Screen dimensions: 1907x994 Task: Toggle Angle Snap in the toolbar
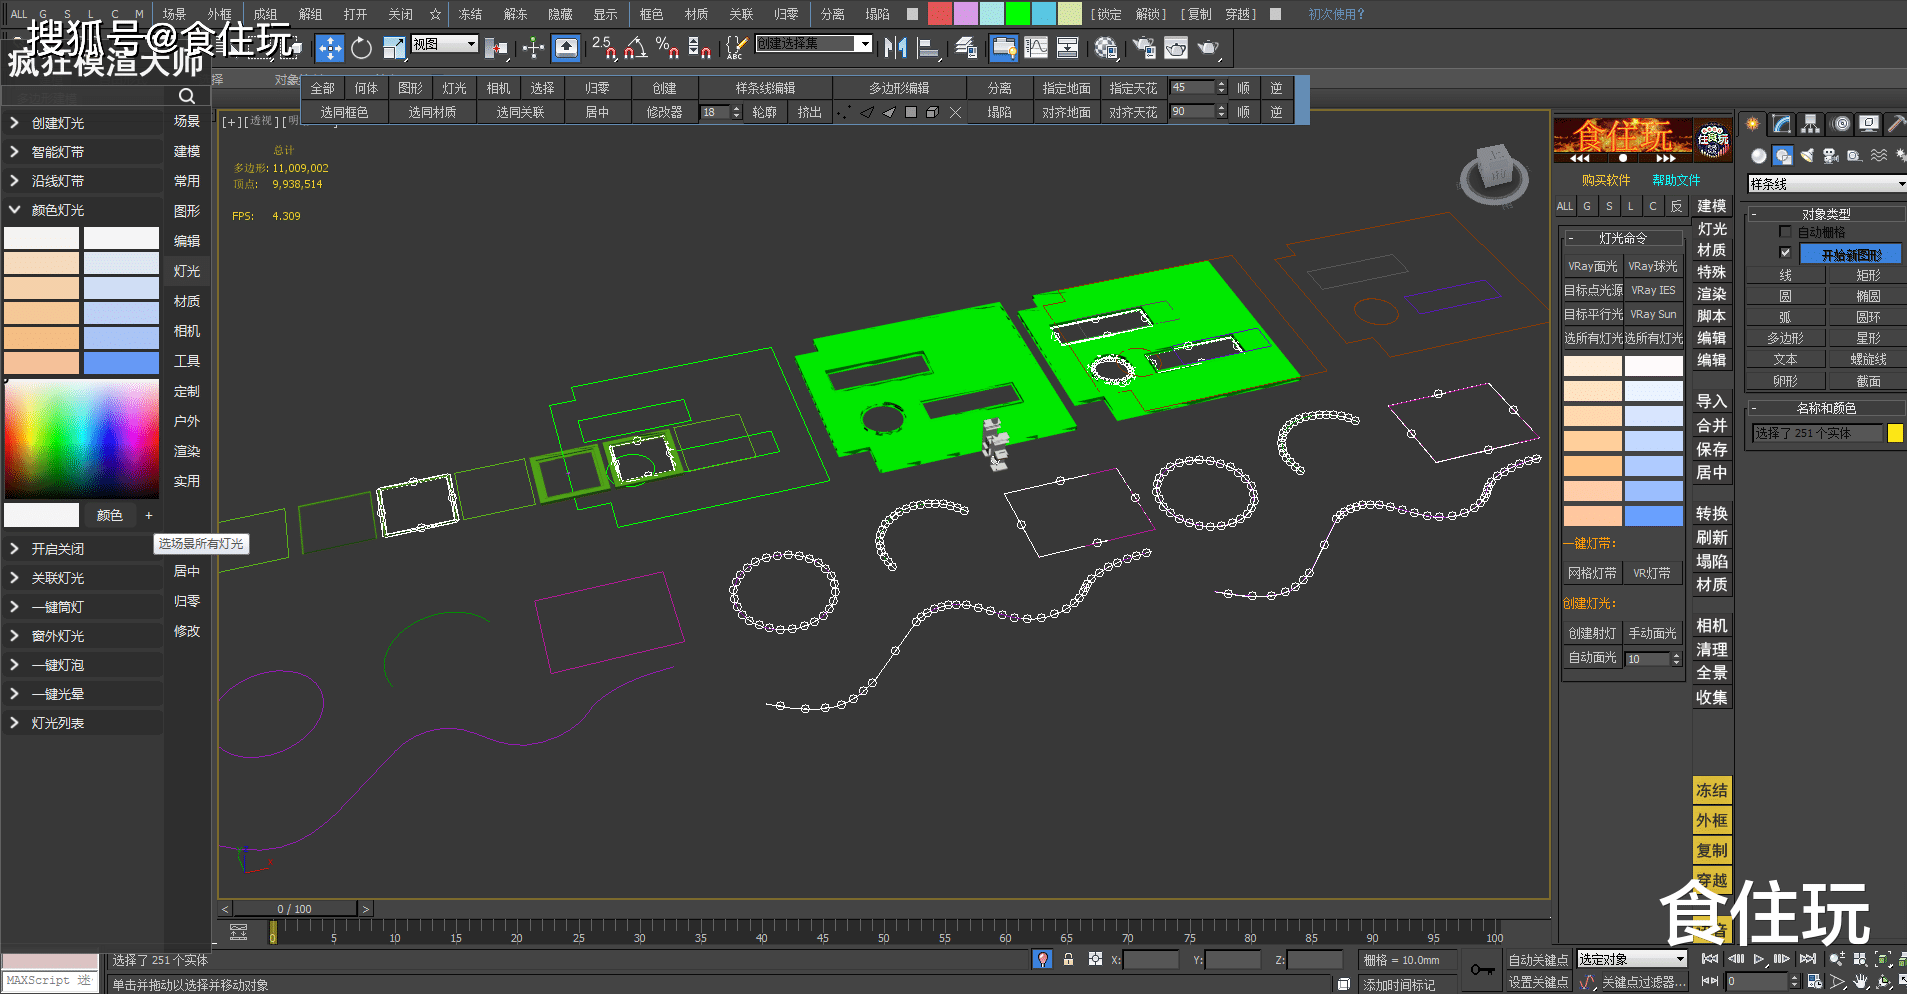(x=636, y=47)
